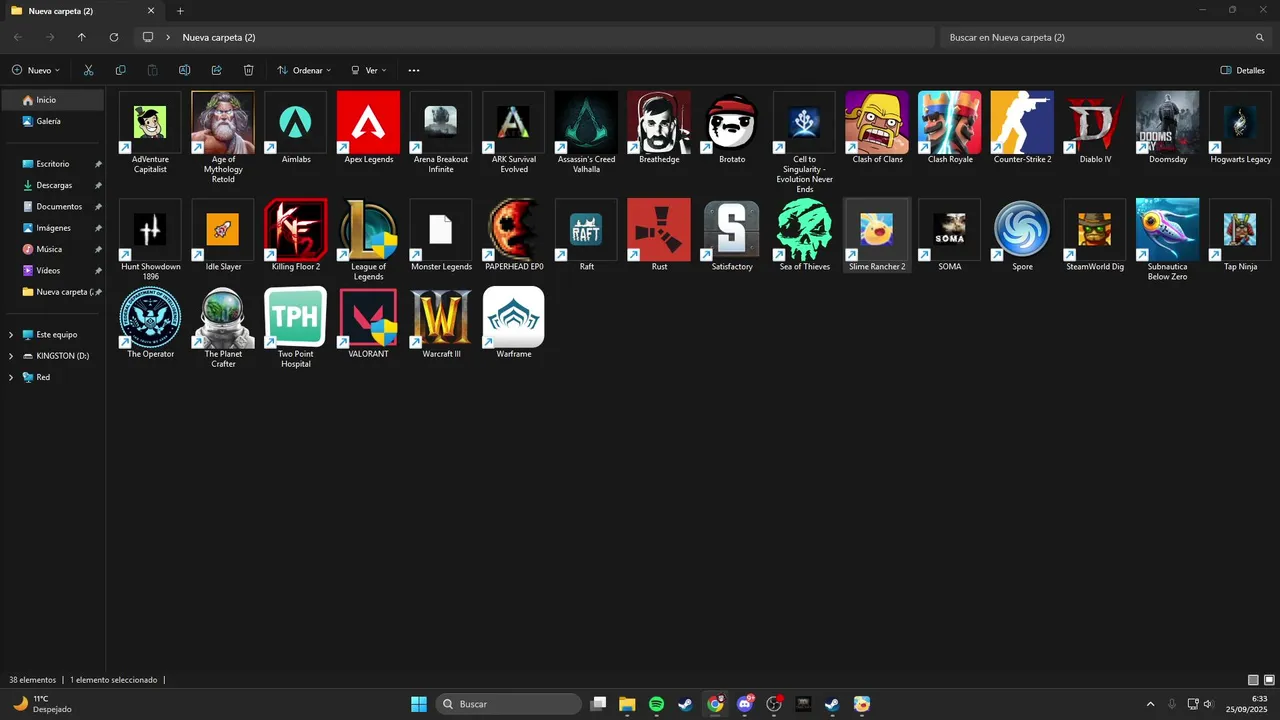
Task: Expand the Red network node
Action: tap(11, 377)
